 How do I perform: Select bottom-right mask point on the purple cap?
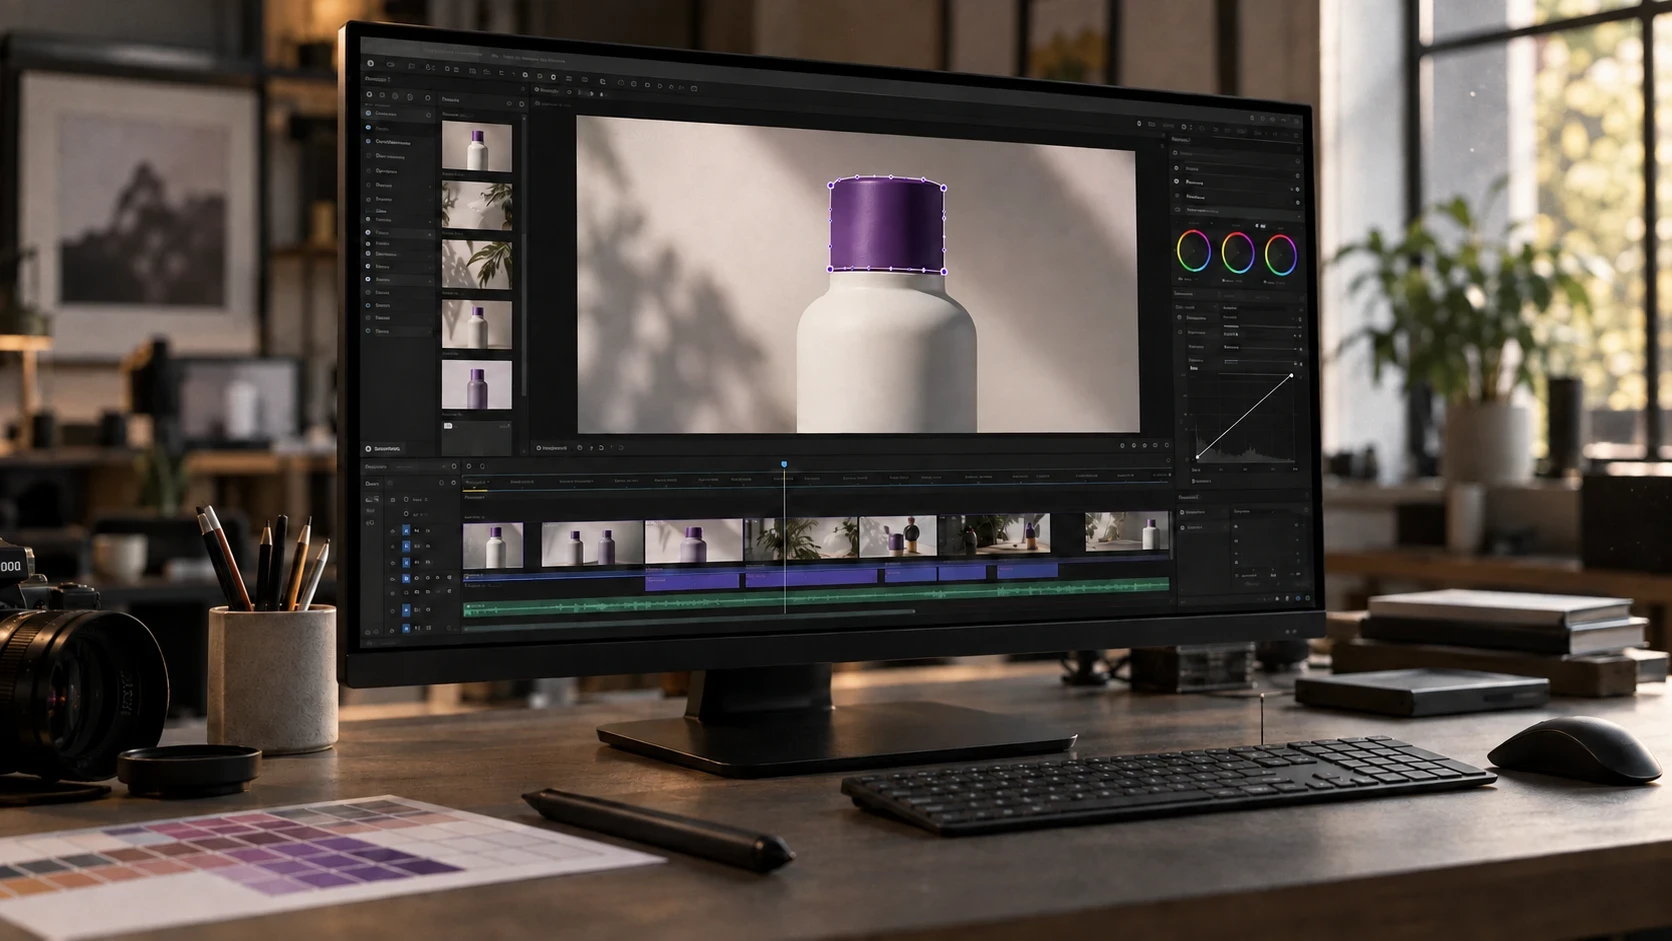[x=943, y=271]
